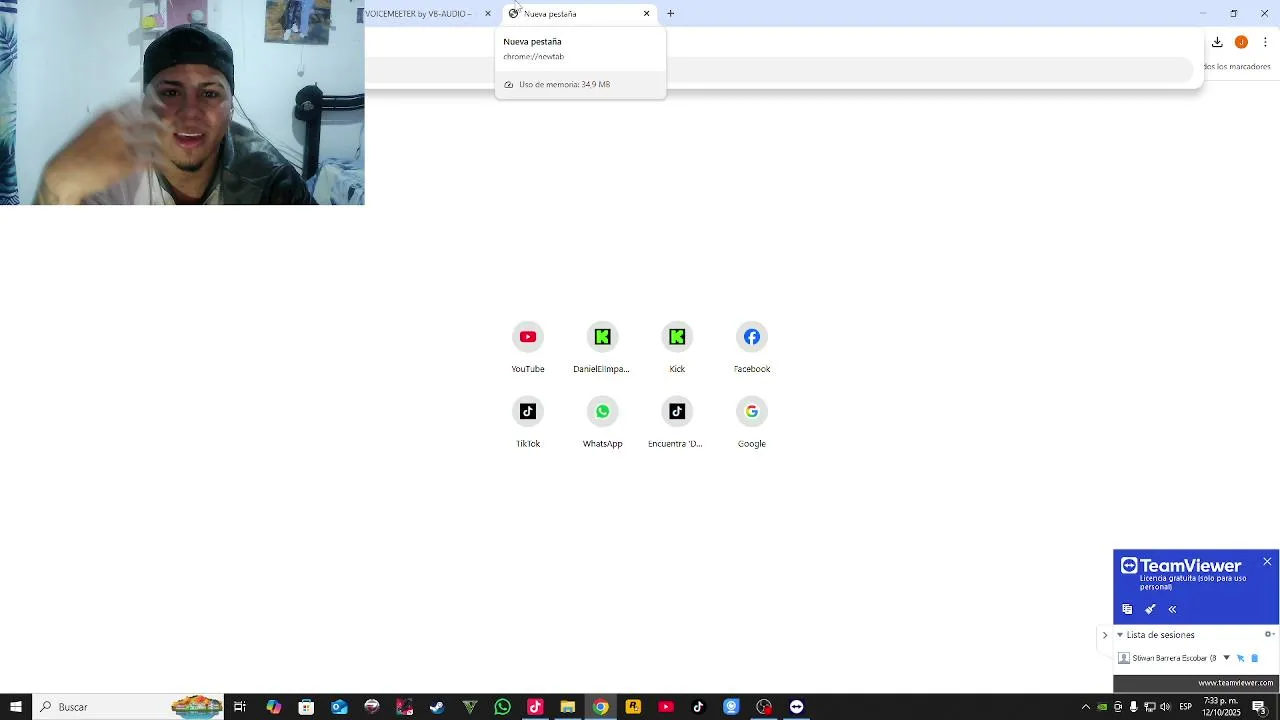Open the TikTok shortcut tile
The width and height of the screenshot is (1280, 720).
coord(528,423)
